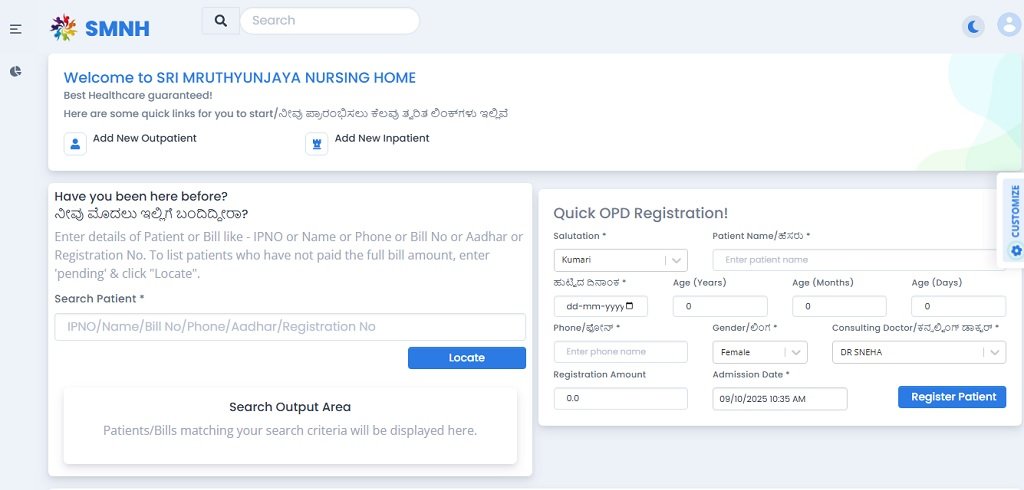
Task: Open the date of birth calendar picker
Action: (629, 306)
